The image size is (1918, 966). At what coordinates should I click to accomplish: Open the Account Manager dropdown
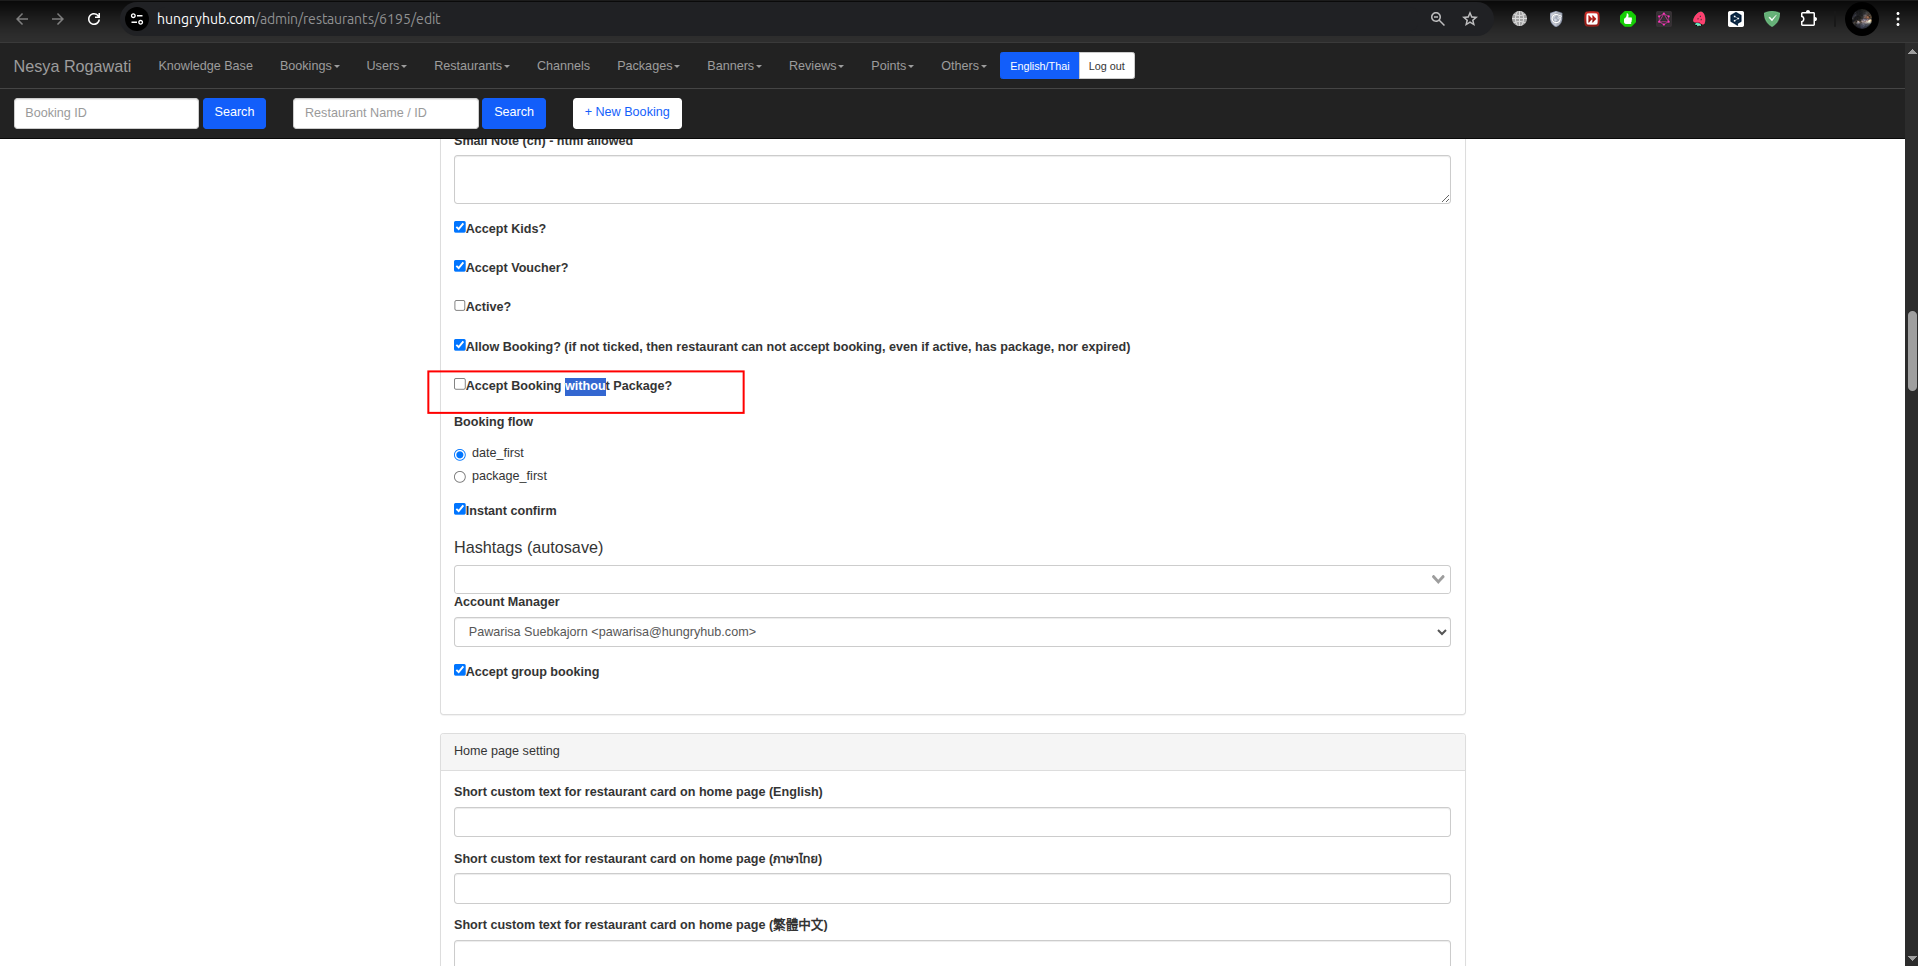(x=951, y=632)
